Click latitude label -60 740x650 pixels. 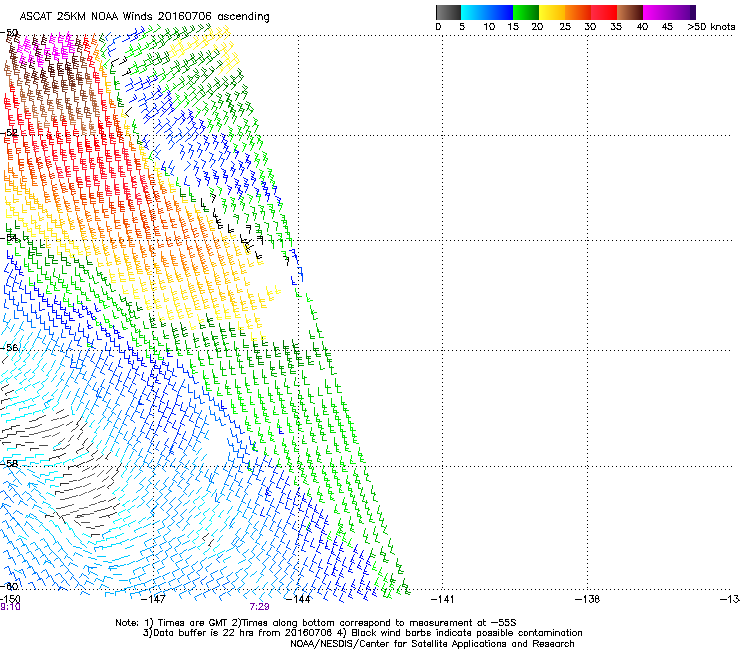click(x=9, y=586)
